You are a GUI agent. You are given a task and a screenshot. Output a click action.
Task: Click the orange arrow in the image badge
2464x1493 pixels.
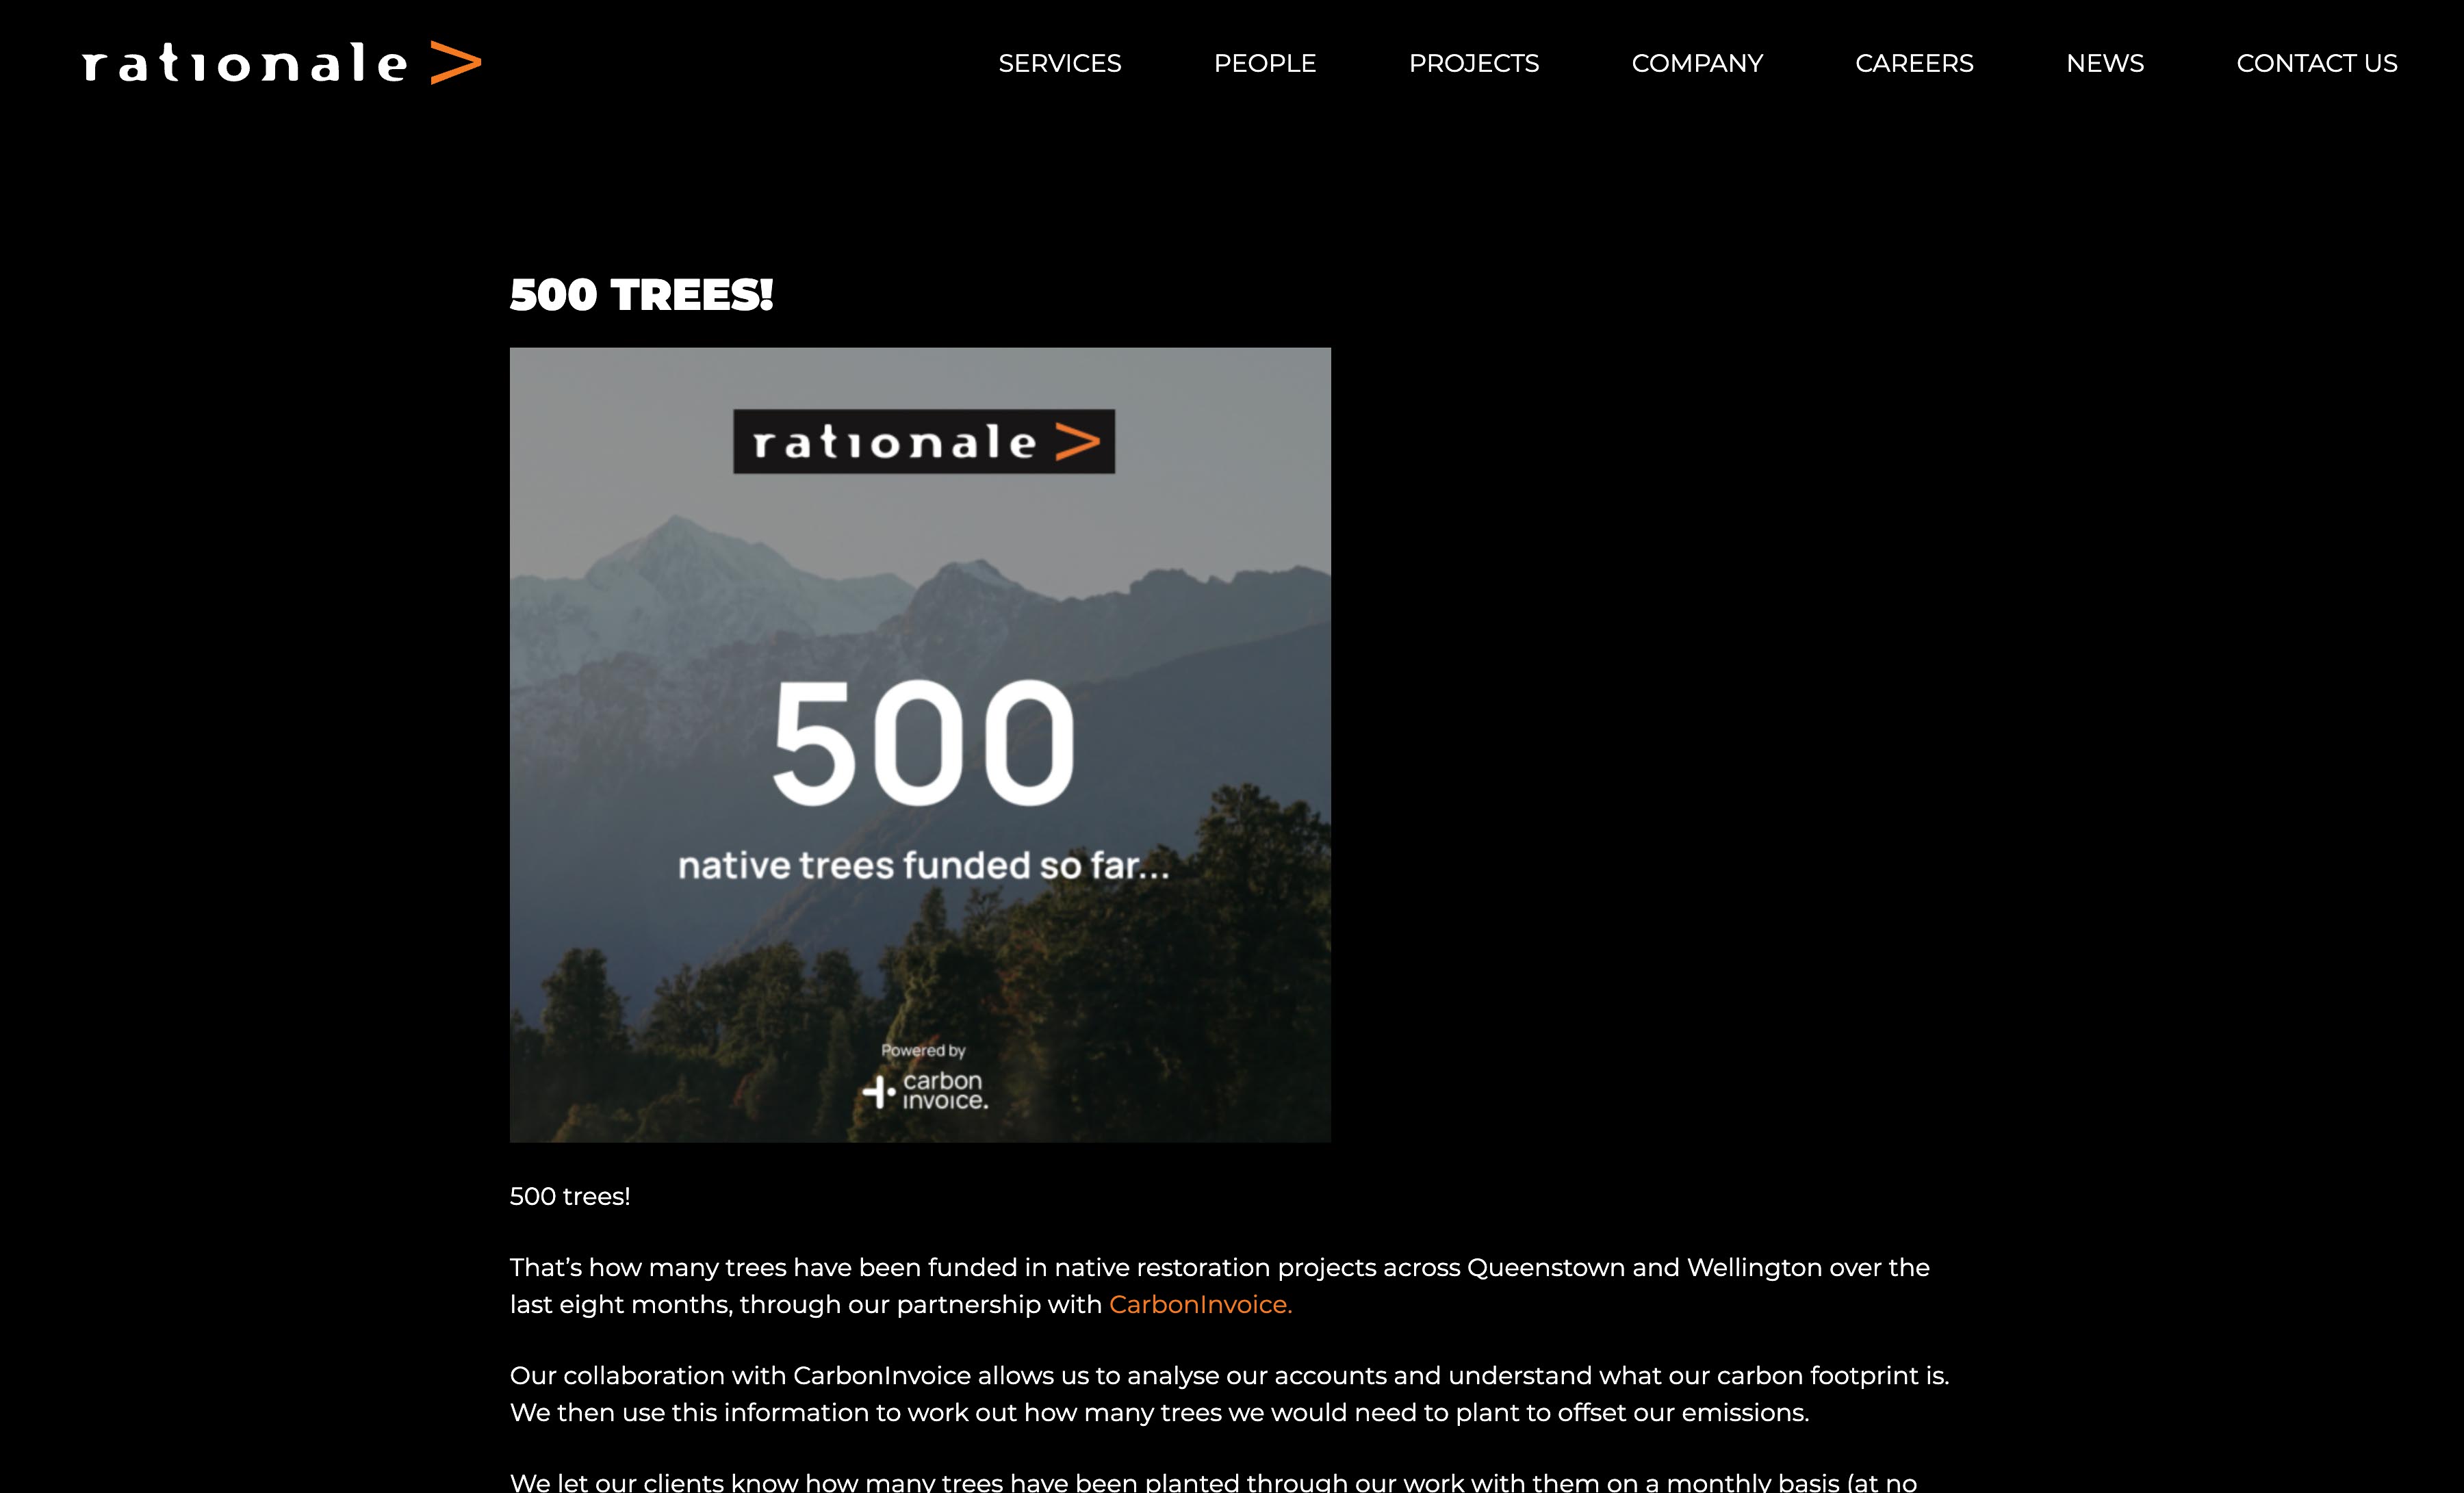[1077, 442]
